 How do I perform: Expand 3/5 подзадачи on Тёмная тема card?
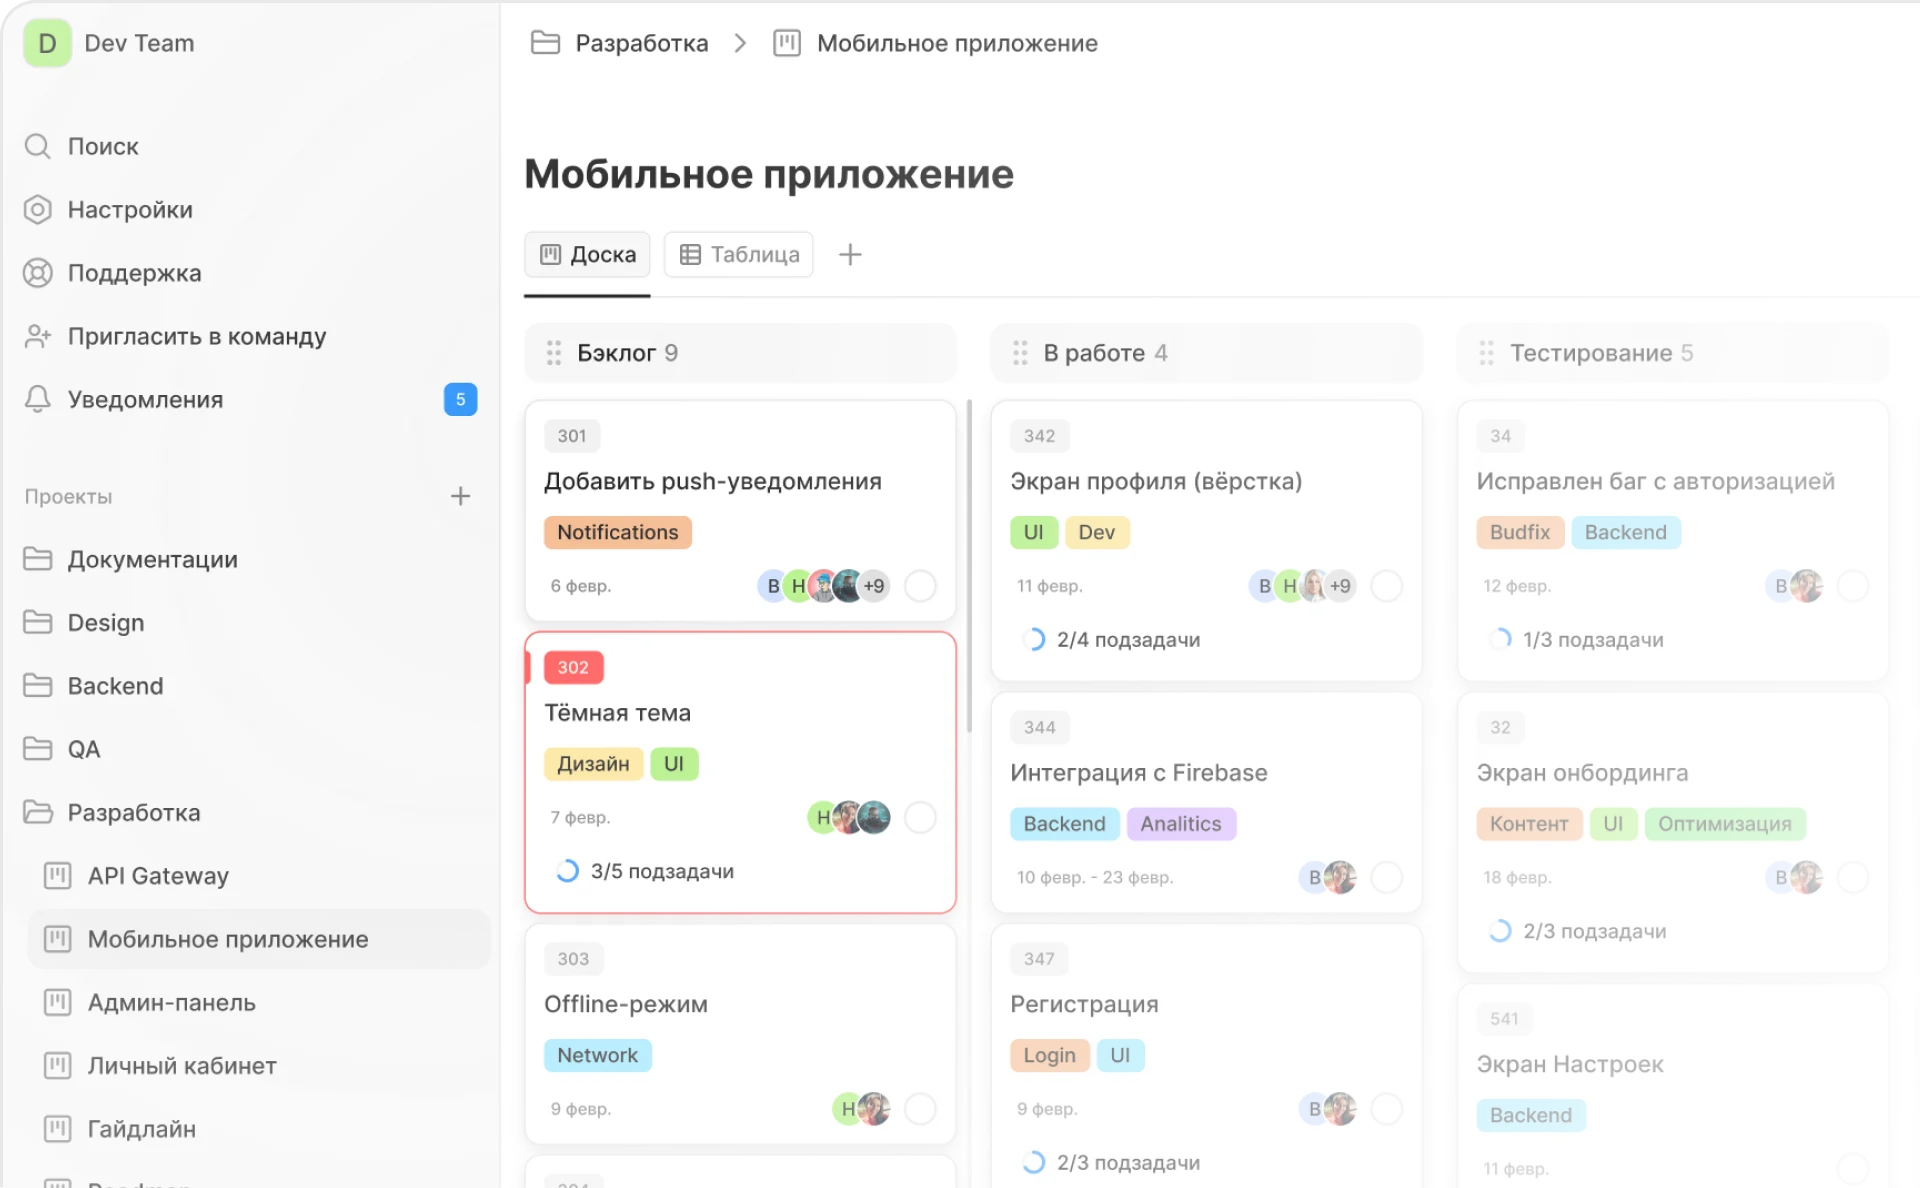click(x=645, y=871)
